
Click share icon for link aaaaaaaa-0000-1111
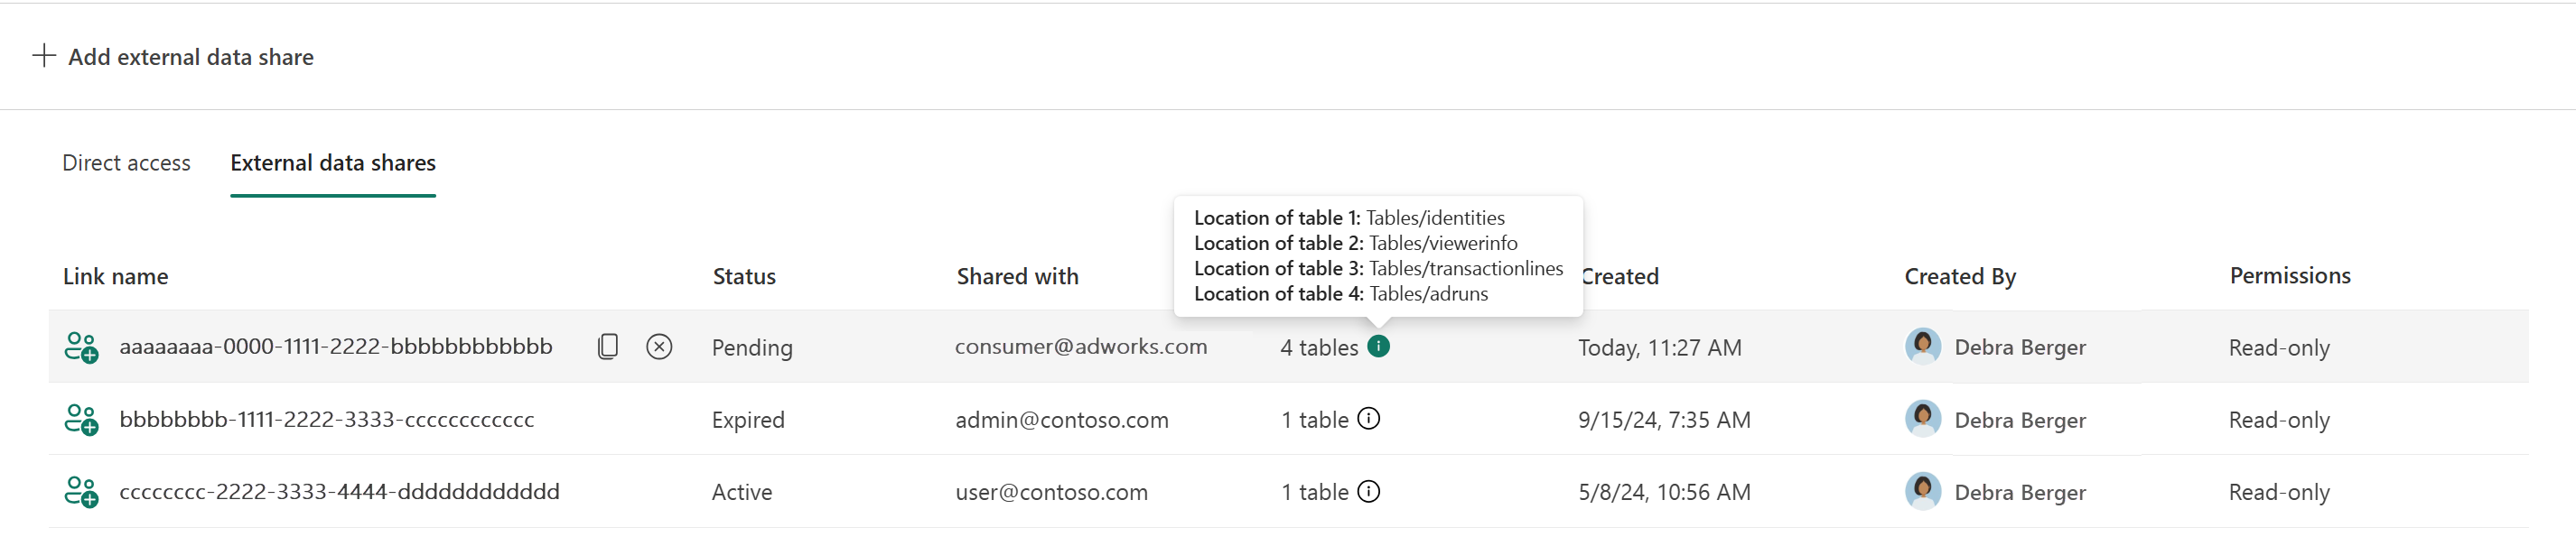pos(81,348)
